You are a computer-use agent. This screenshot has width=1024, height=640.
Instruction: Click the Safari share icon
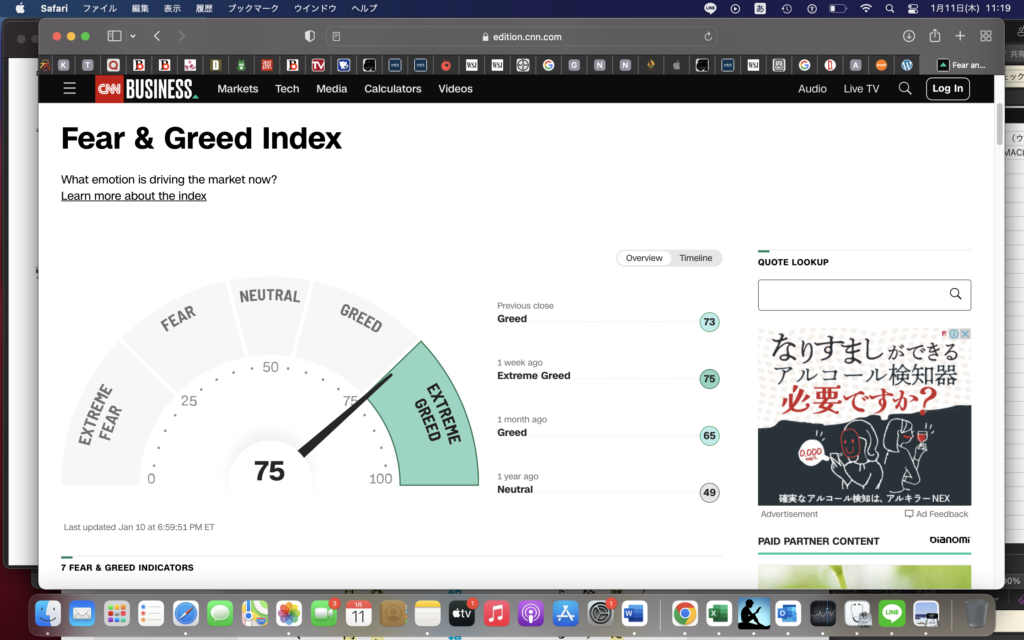coord(934,35)
